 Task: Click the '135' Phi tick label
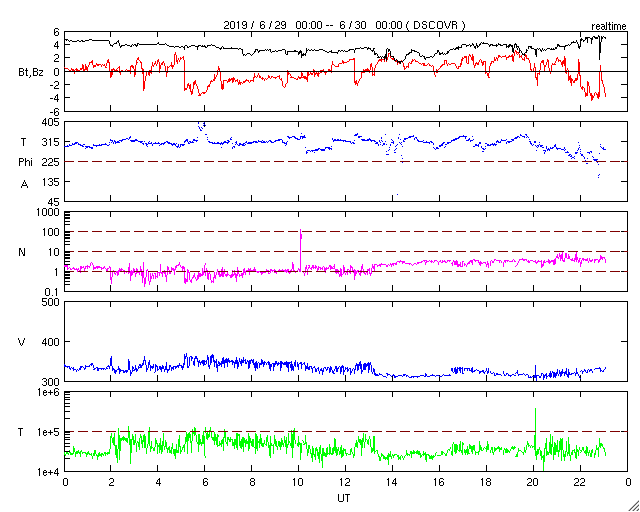click(52, 182)
